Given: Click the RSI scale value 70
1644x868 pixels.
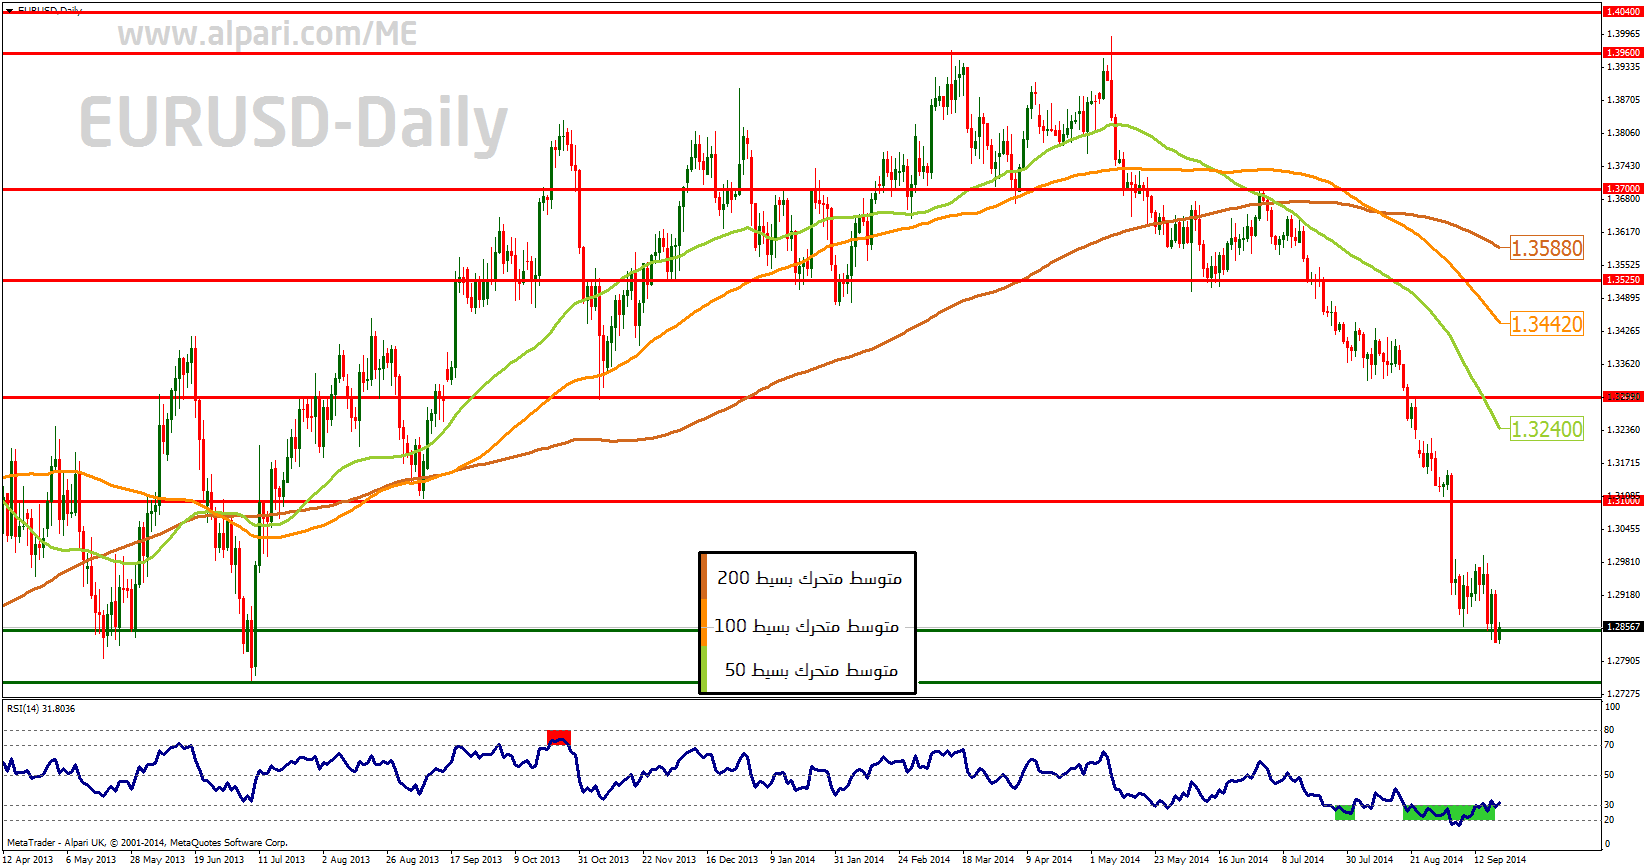Looking at the screenshot, I should click(1609, 745).
